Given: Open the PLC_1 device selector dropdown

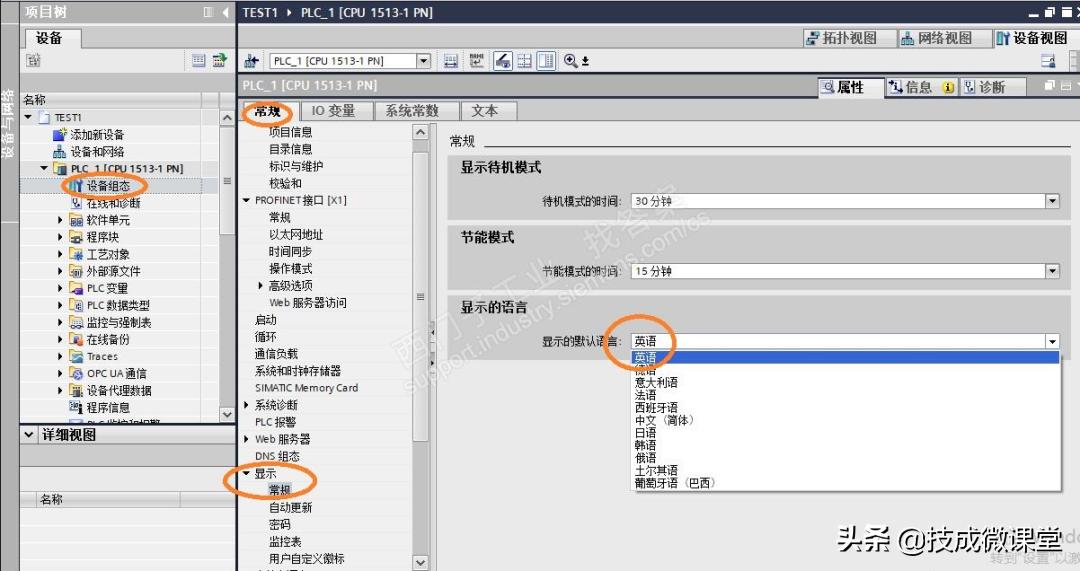Looking at the screenshot, I should [423, 61].
